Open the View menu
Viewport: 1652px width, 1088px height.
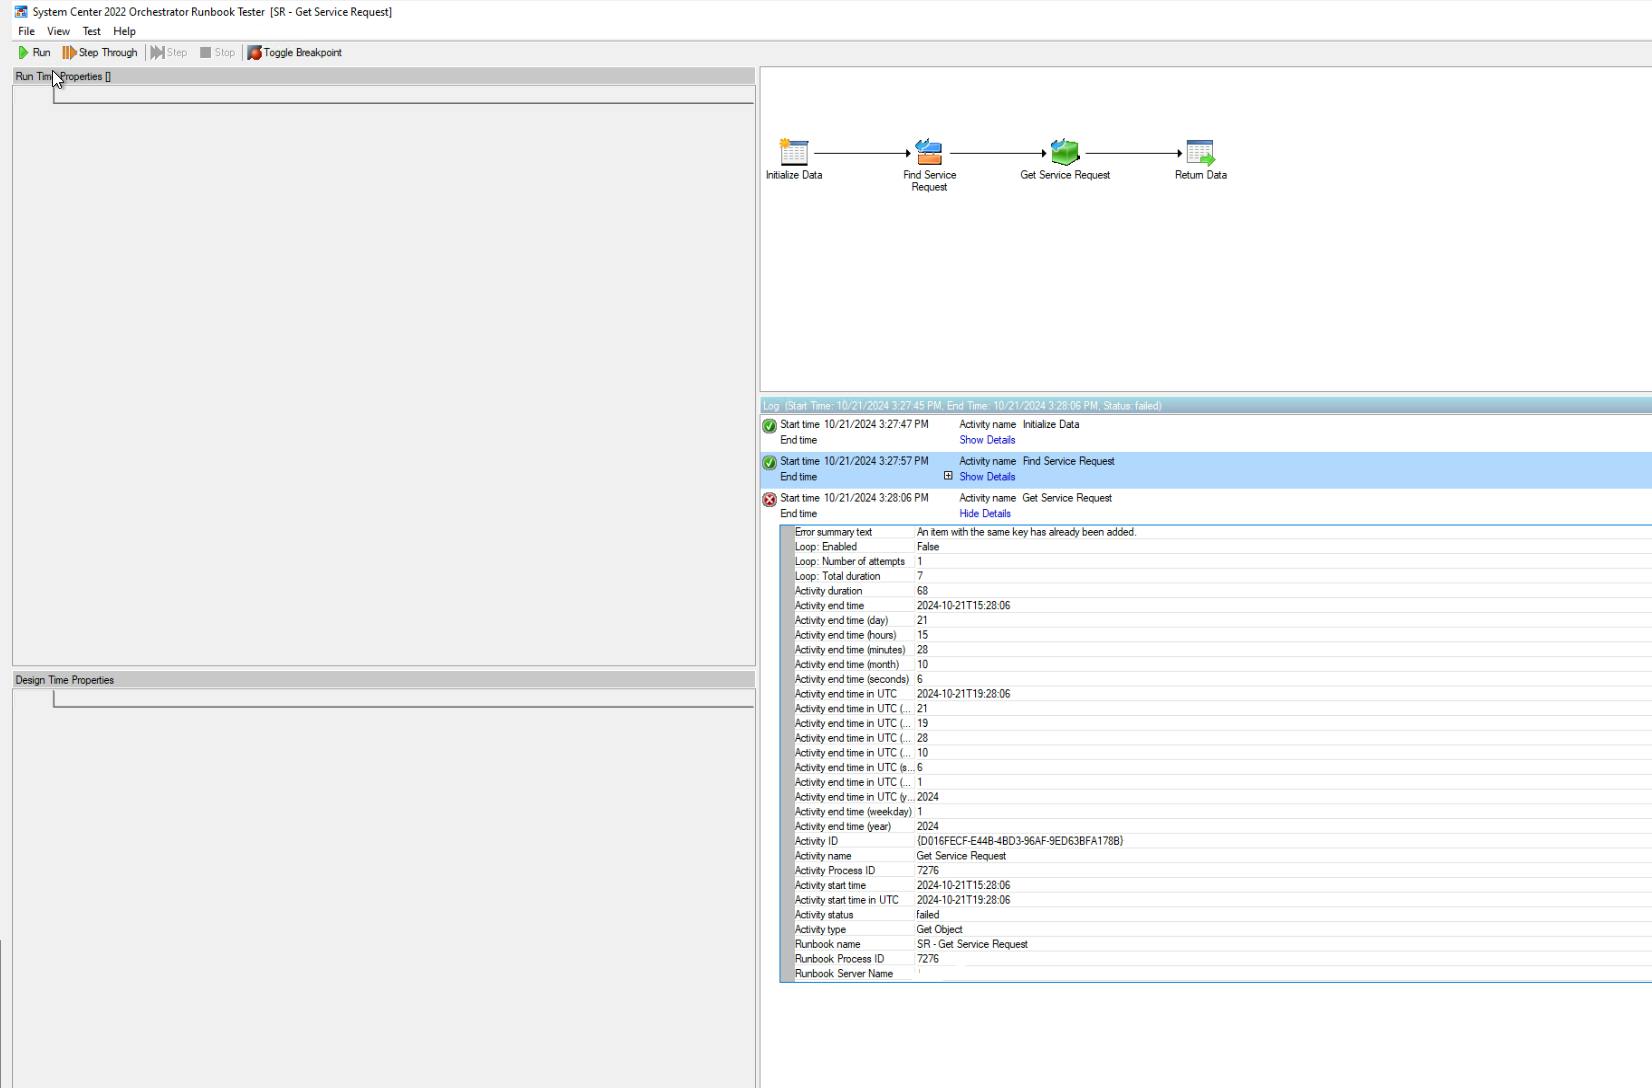tap(58, 32)
